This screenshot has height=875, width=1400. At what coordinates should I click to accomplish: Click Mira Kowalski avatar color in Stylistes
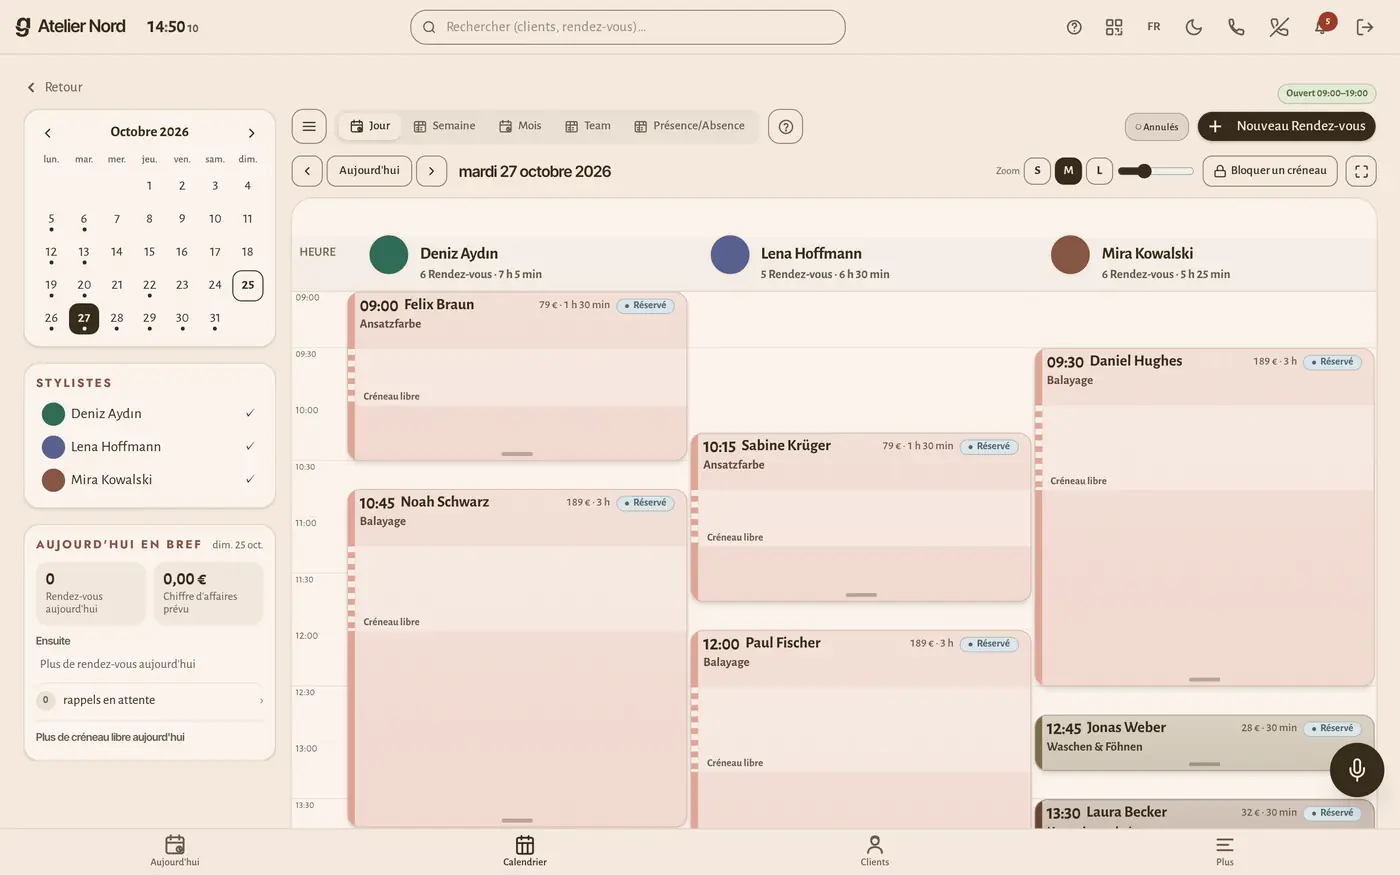coord(53,480)
